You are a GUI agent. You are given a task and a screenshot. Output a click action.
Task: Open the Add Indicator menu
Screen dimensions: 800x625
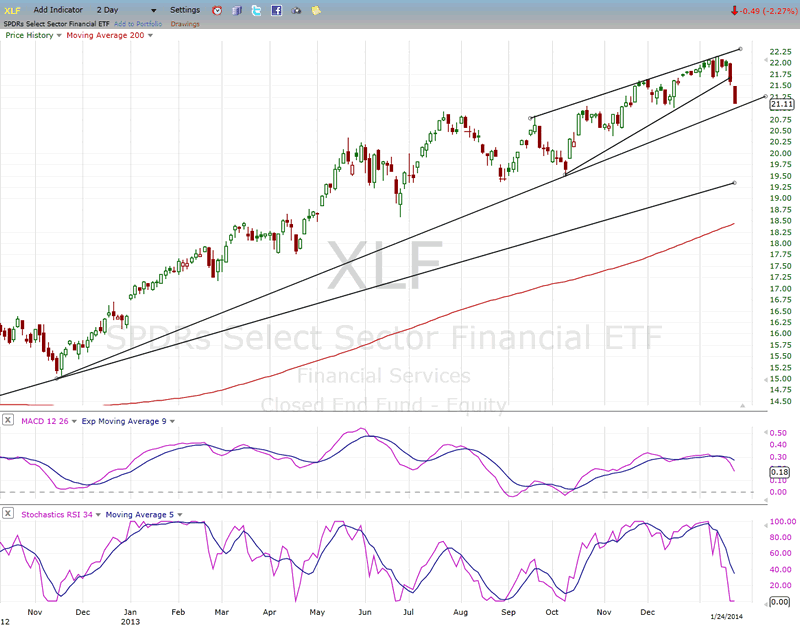click(58, 10)
